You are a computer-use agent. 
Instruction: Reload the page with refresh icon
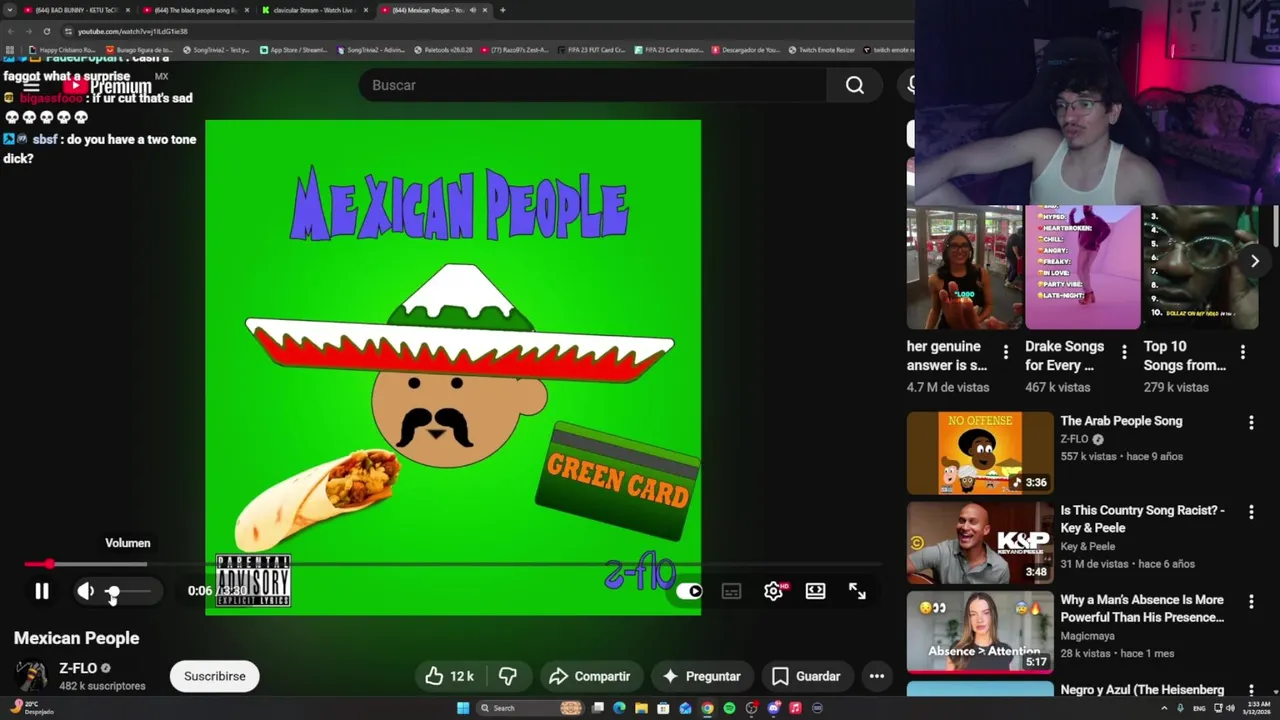pos(46,31)
